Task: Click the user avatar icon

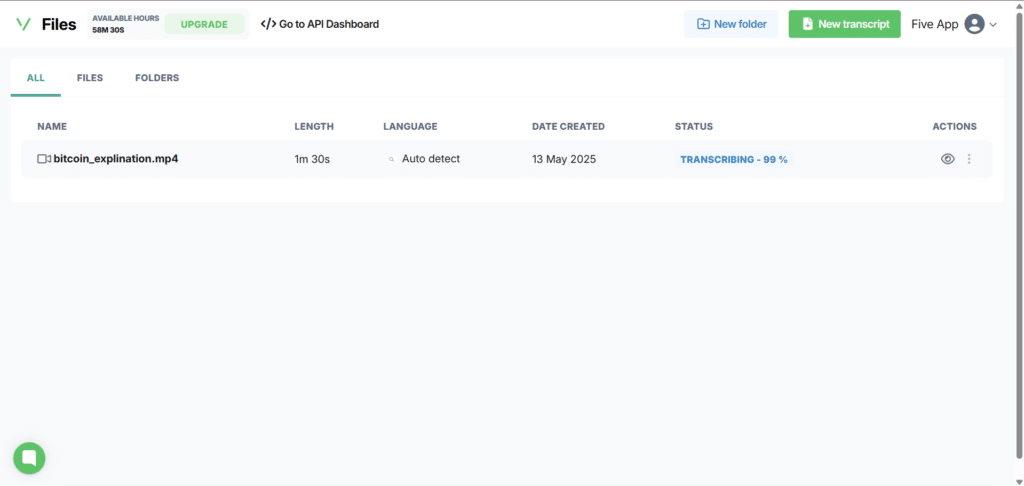Action: (x=974, y=24)
